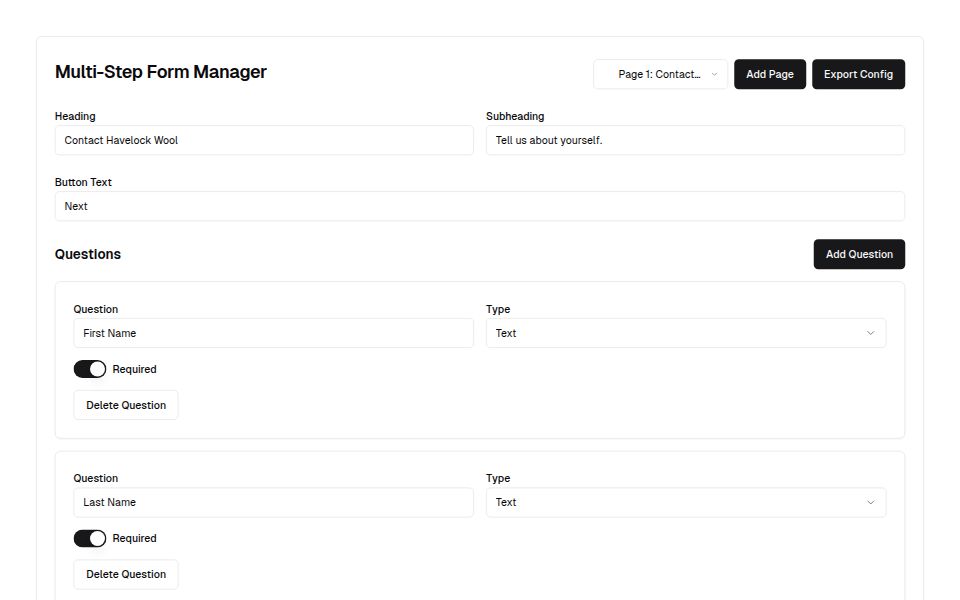Click the chevron on First Name's Type field
Screen dimensions: 960x600
(871, 333)
